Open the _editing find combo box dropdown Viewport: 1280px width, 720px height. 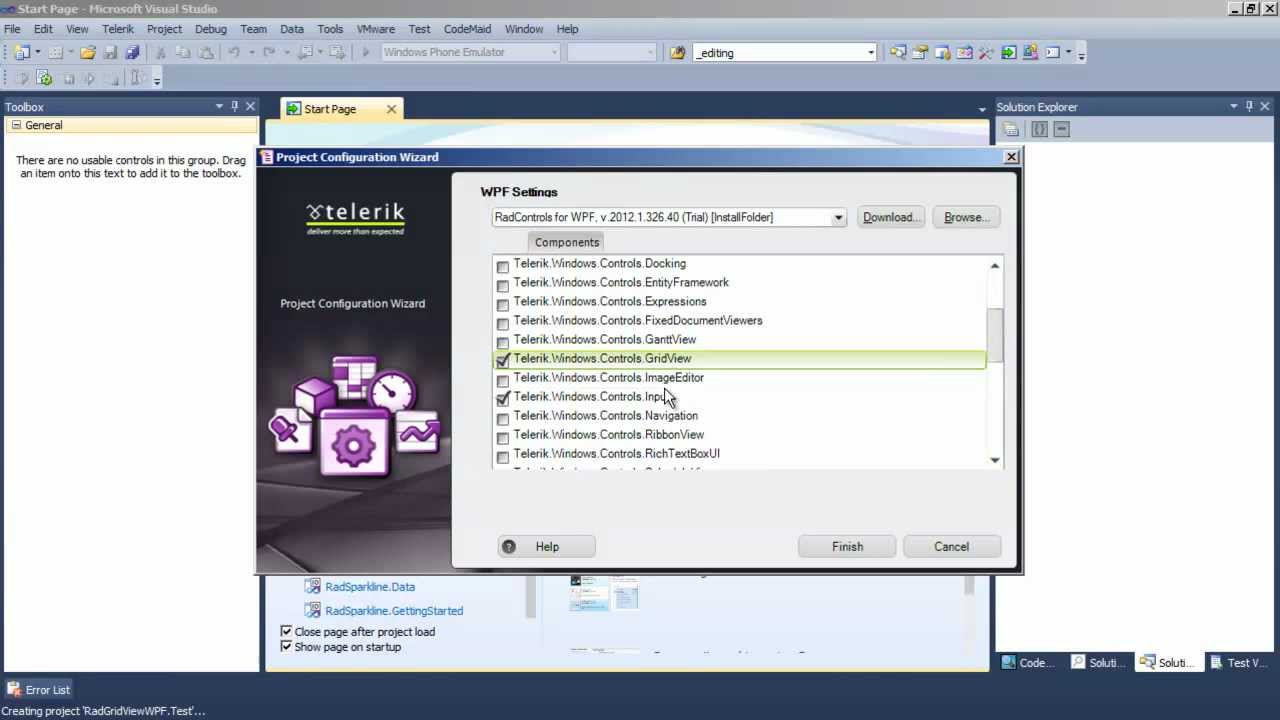(870, 52)
